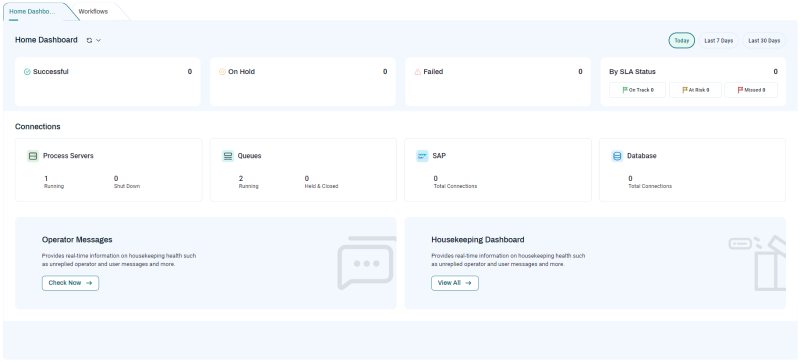Click the Queues icon

pos(228,156)
